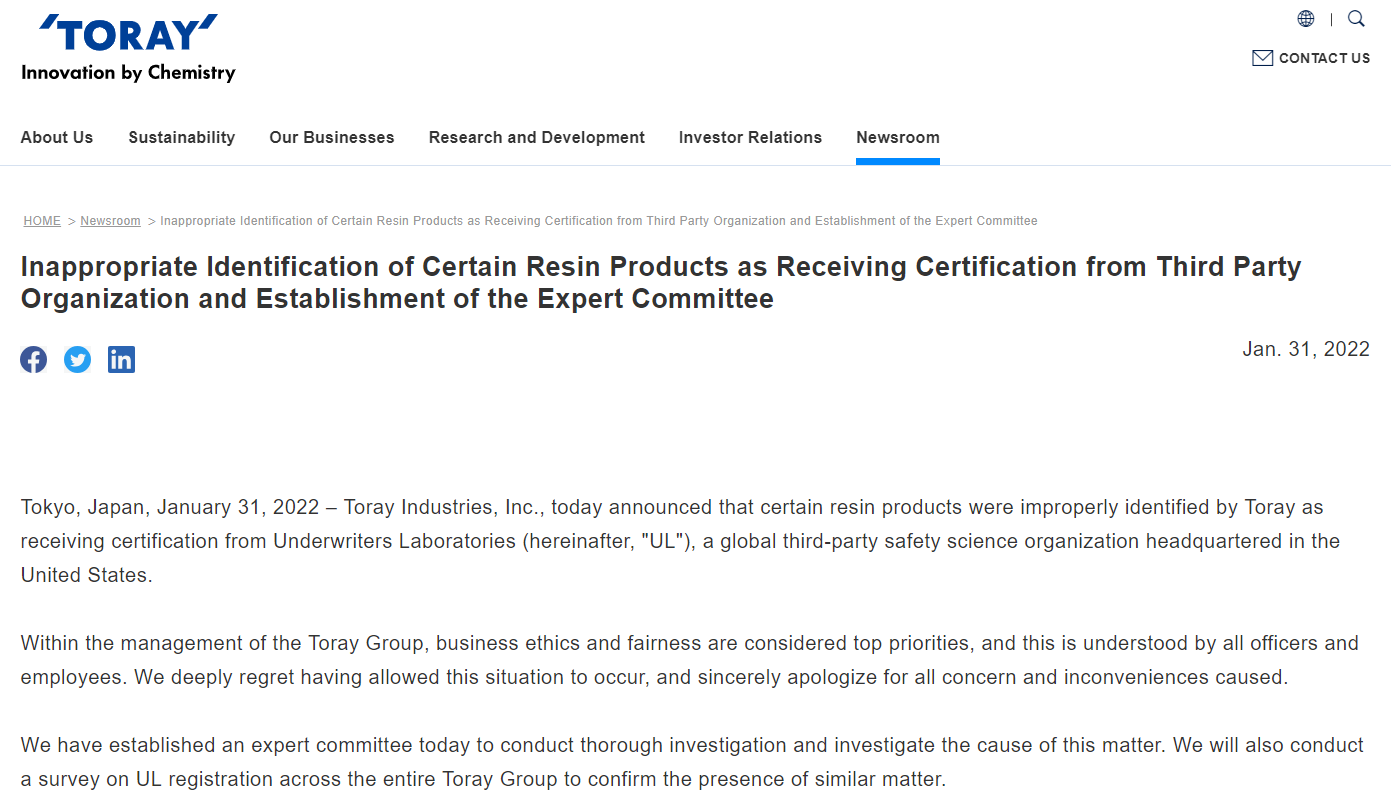Expand the Research and Development navigation item
1391x812 pixels.
coord(537,138)
